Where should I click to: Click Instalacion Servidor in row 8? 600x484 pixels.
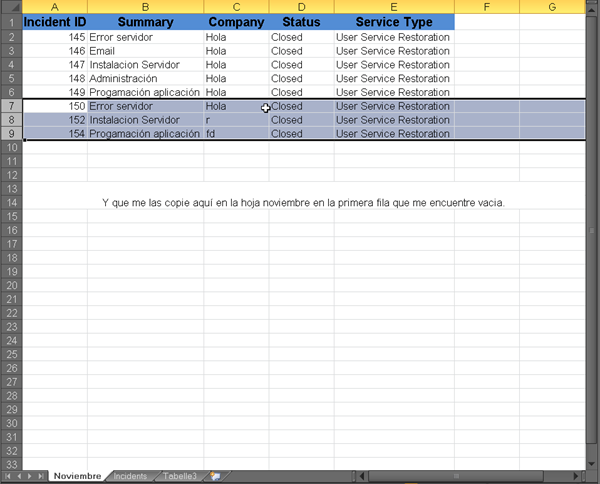[x=145, y=120]
